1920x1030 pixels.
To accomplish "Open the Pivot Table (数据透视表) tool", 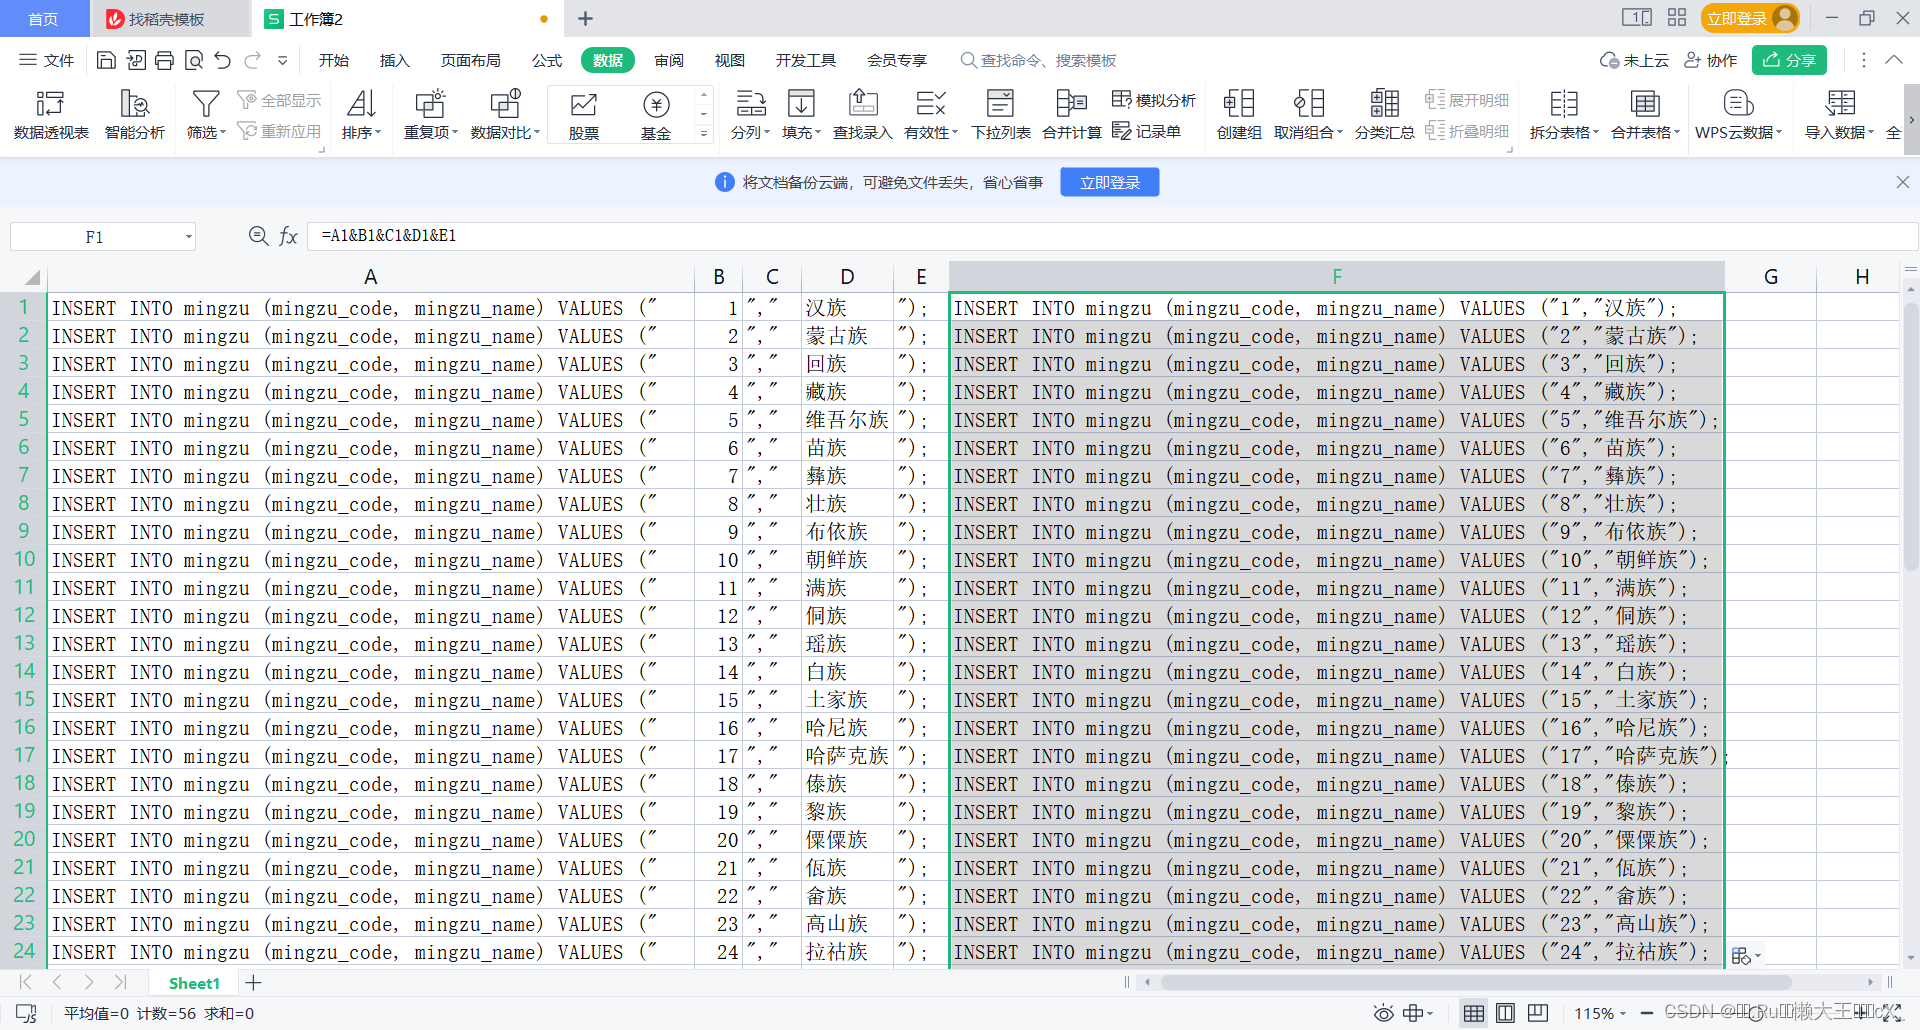I will pos(50,114).
